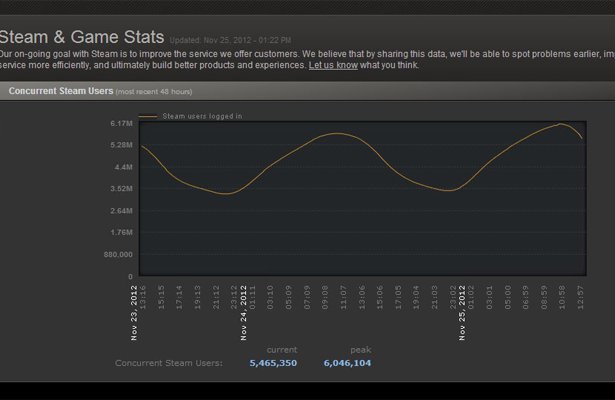Click the 'Concurrent Steam Users:' row label
The width and height of the screenshot is (615, 400).
169,363
